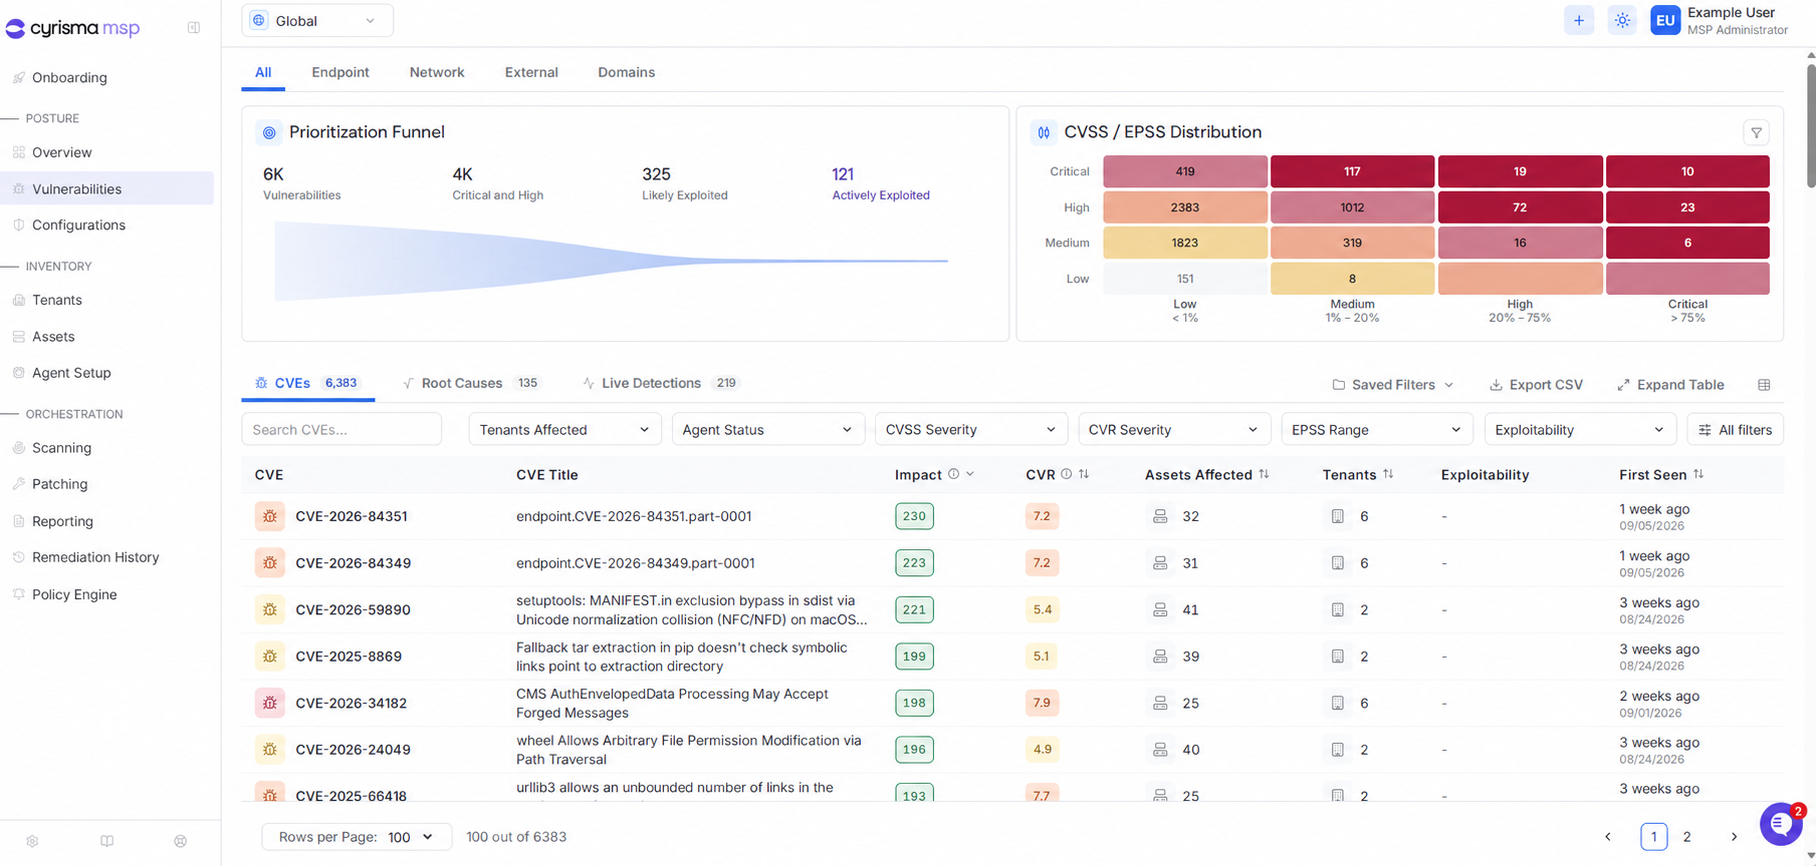Click Export CSV button
The image size is (1816, 866).
pos(1536,385)
